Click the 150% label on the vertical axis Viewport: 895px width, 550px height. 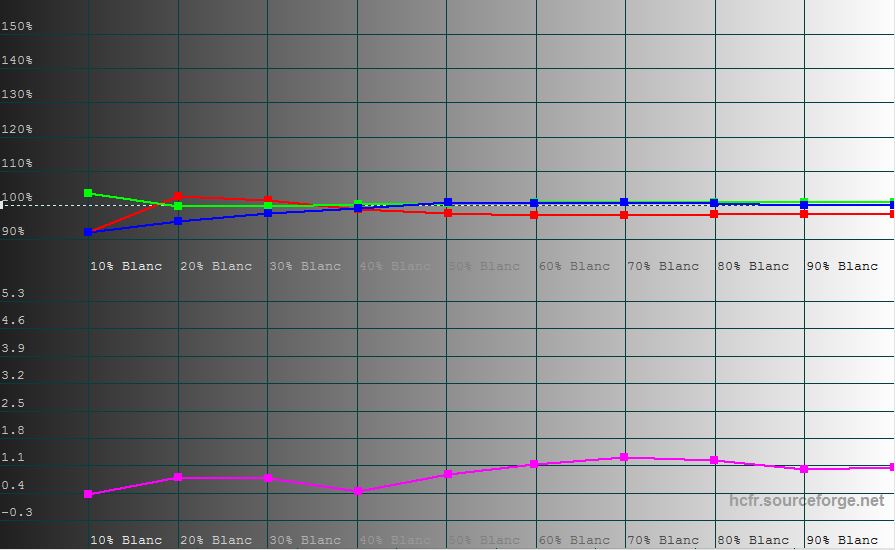coord(17,26)
